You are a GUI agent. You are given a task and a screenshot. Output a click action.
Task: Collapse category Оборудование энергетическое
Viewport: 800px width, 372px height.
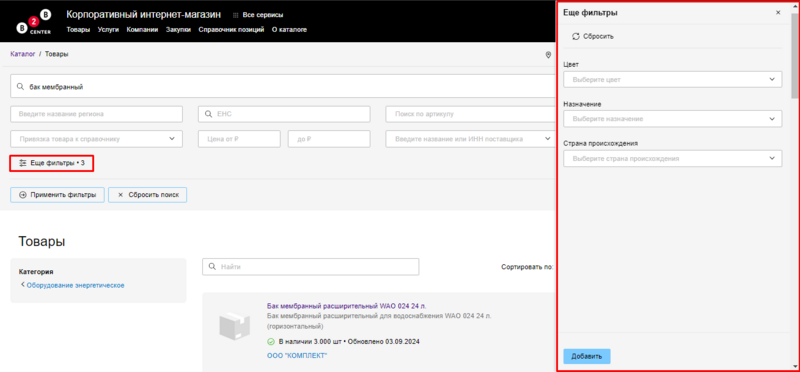pyautogui.click(x=72, y=285)
